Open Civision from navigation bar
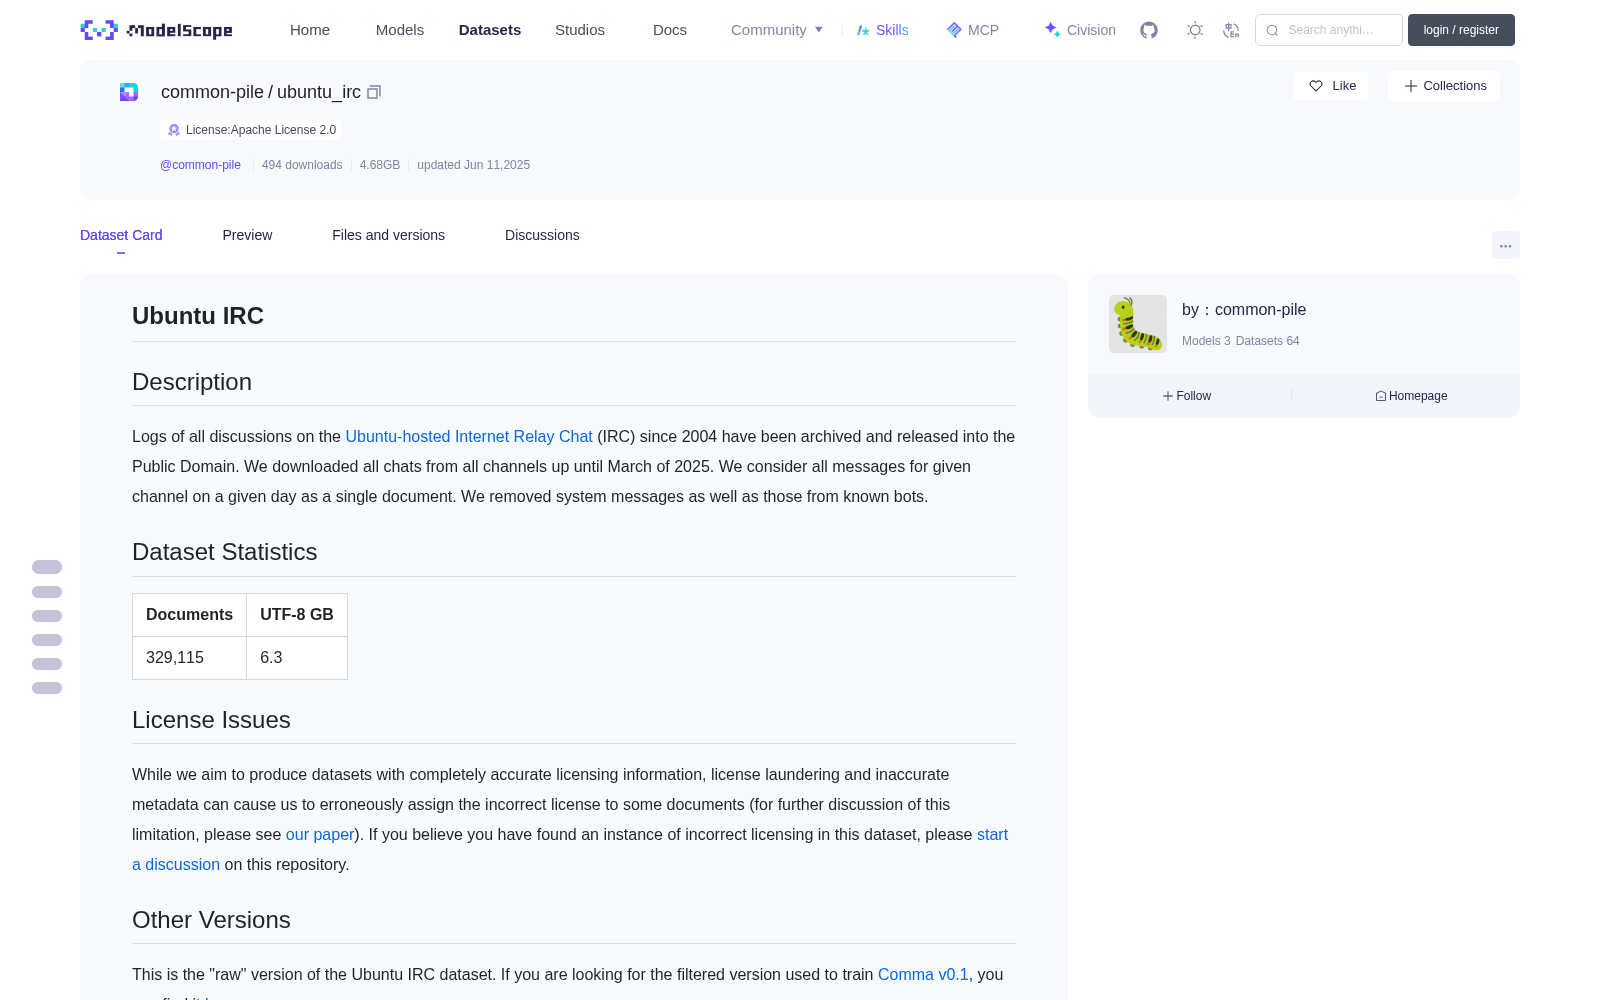 (1080, 30)
